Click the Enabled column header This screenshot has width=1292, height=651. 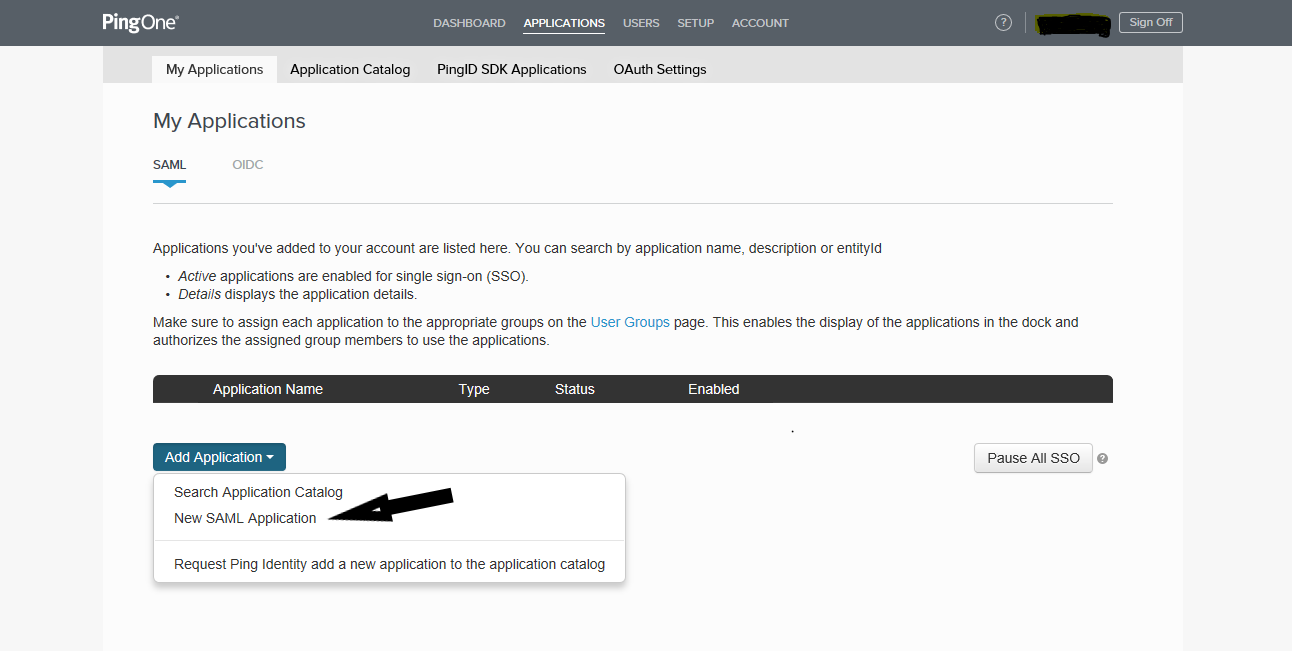(x=714, y=389)
